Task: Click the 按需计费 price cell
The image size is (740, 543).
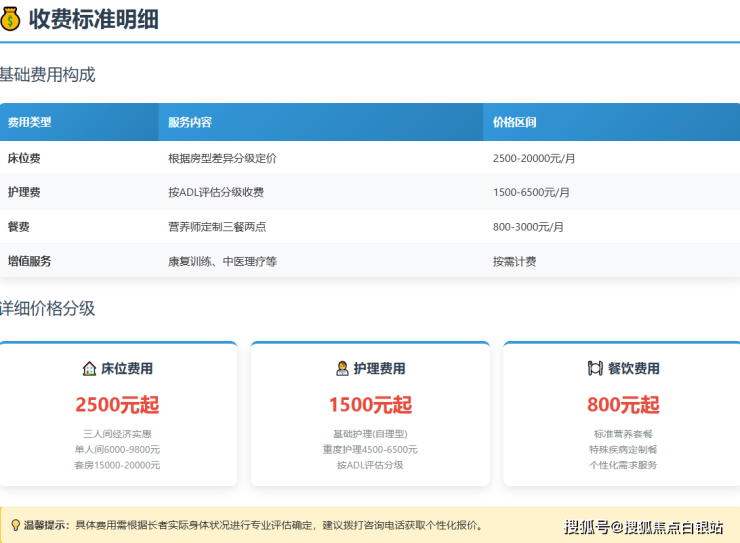Action: coord(514,261)
